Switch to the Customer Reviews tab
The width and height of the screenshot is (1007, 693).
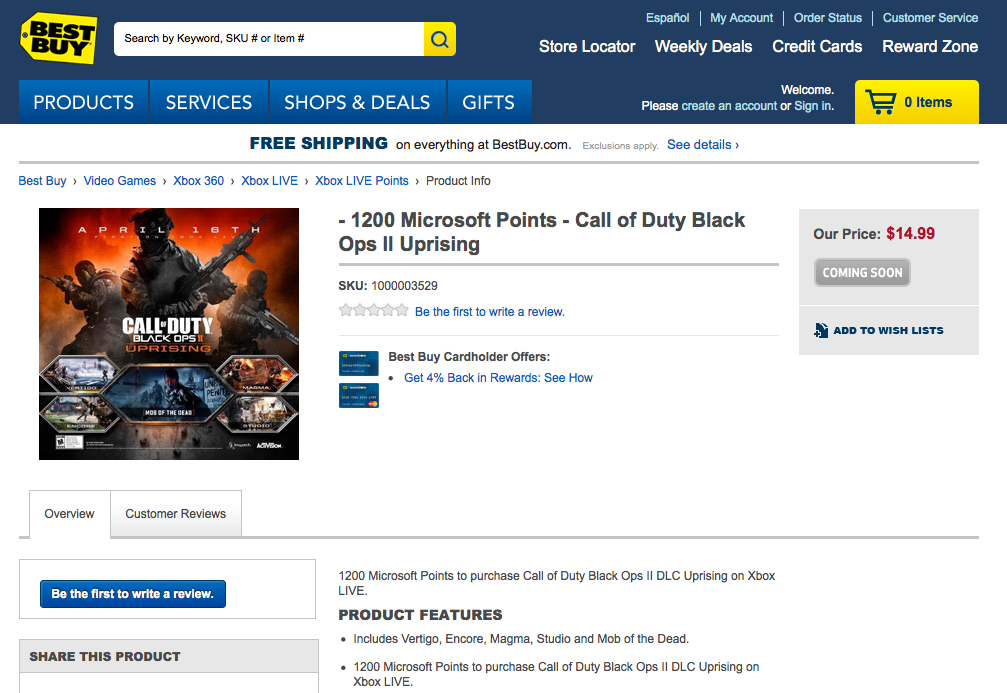click(175, 514)
